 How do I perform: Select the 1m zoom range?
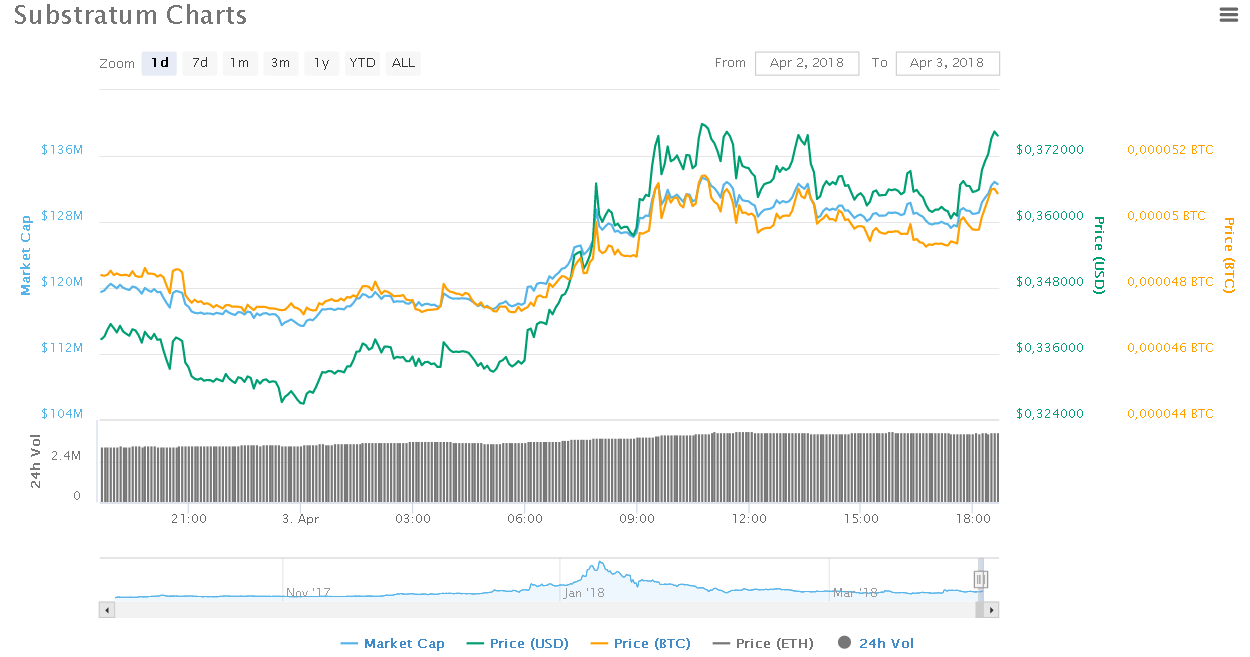click(240, 63)
